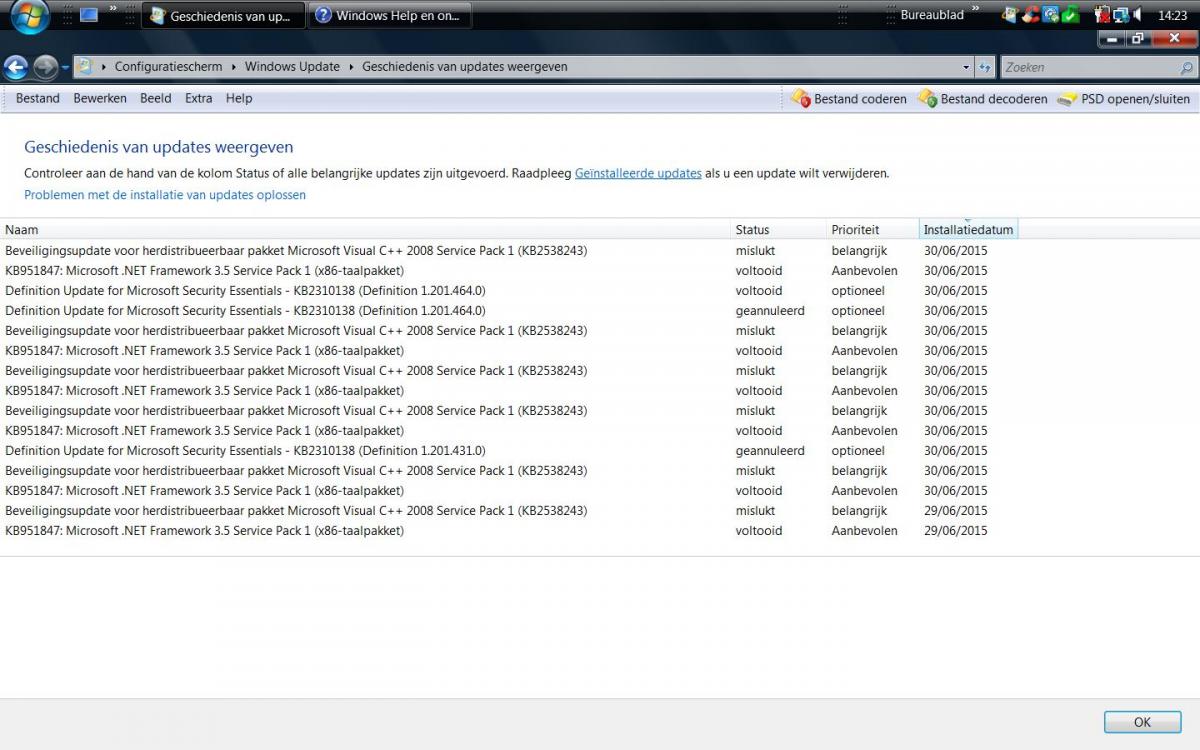Image resolution: width=1200 pixels, height=750 pixels.
Task: Sort by the Installatiedatum column header
Action: pos(968,230)
